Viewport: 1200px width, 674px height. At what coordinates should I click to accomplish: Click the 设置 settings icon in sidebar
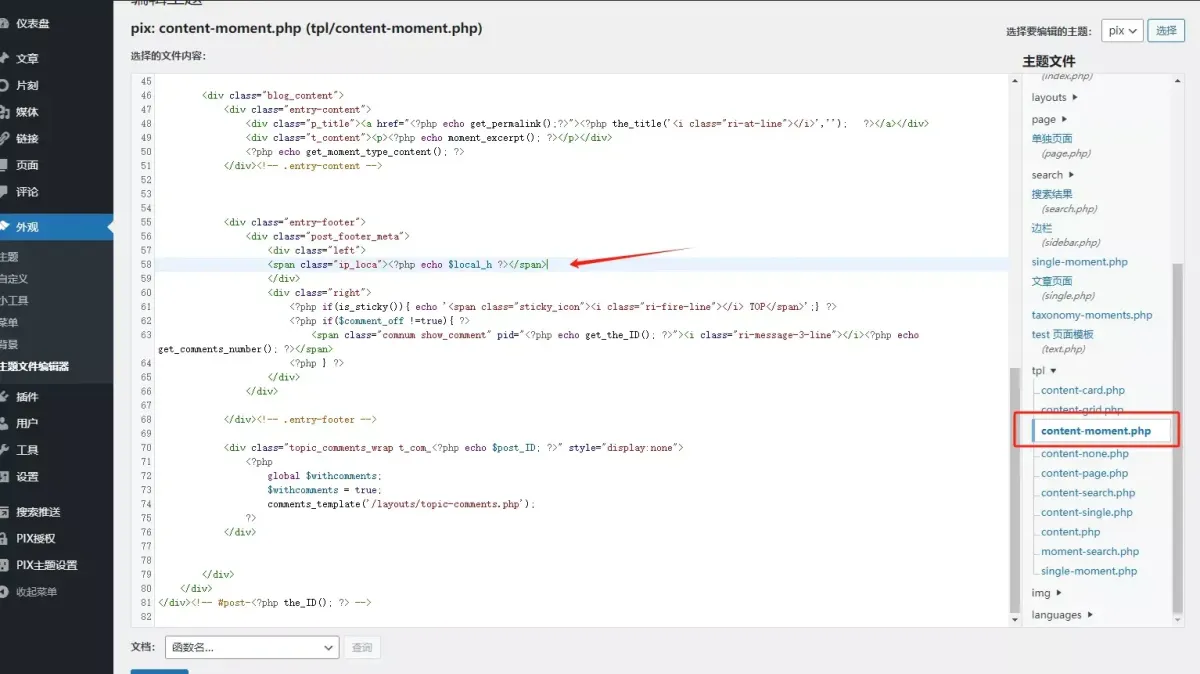coord(3,477)
